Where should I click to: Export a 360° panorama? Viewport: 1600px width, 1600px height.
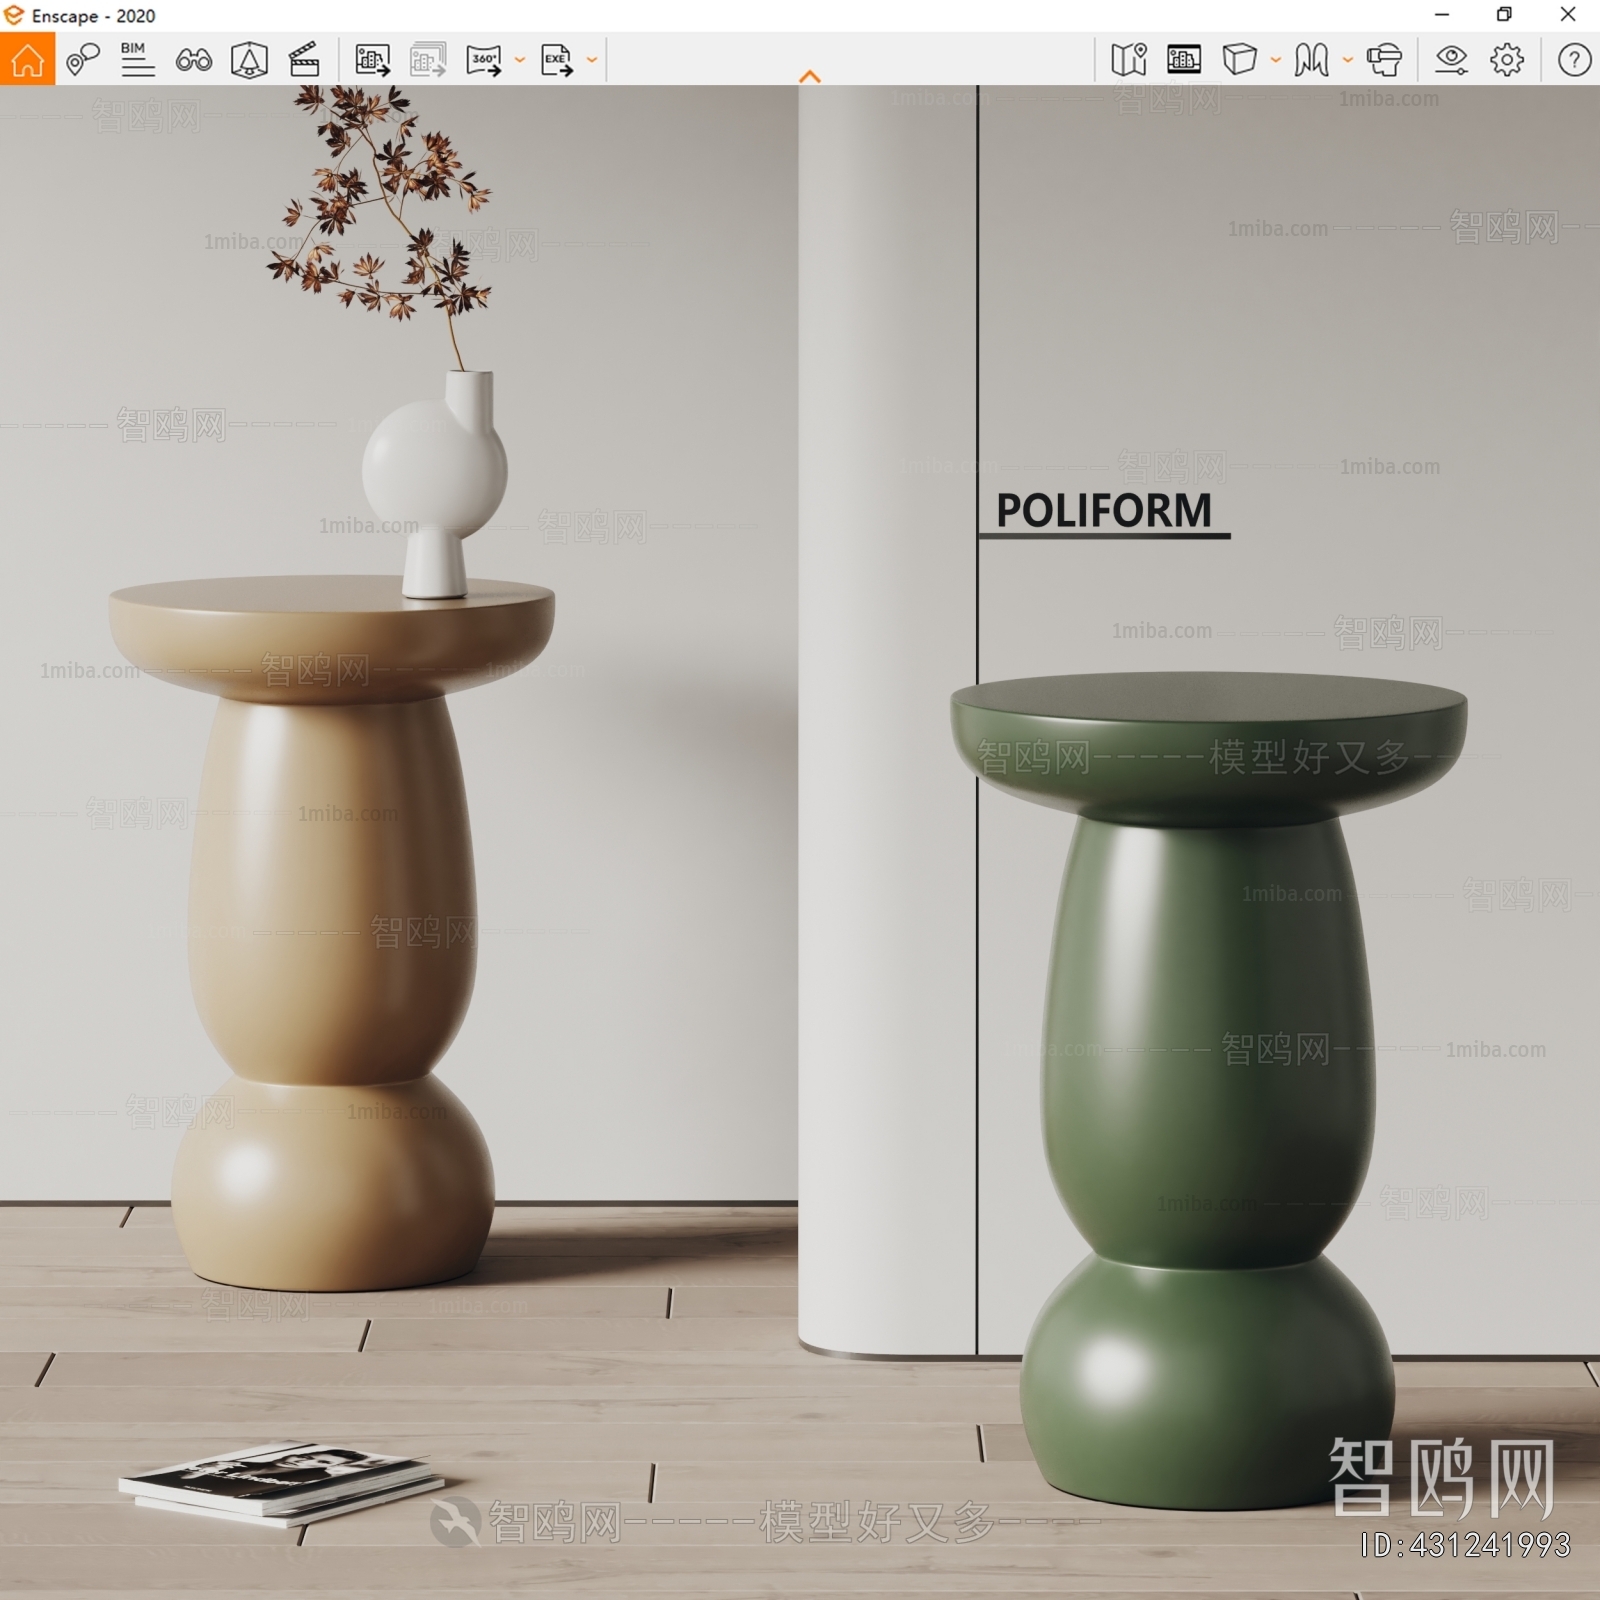pos(484,60)
